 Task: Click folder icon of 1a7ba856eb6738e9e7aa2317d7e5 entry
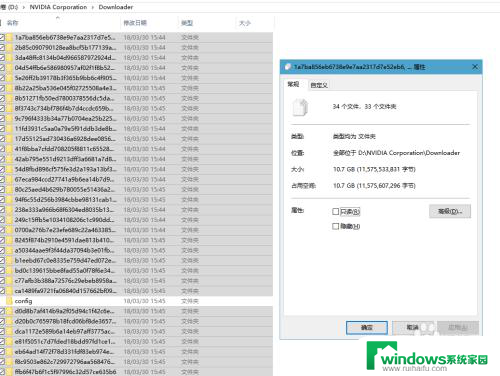coord(10,37)
